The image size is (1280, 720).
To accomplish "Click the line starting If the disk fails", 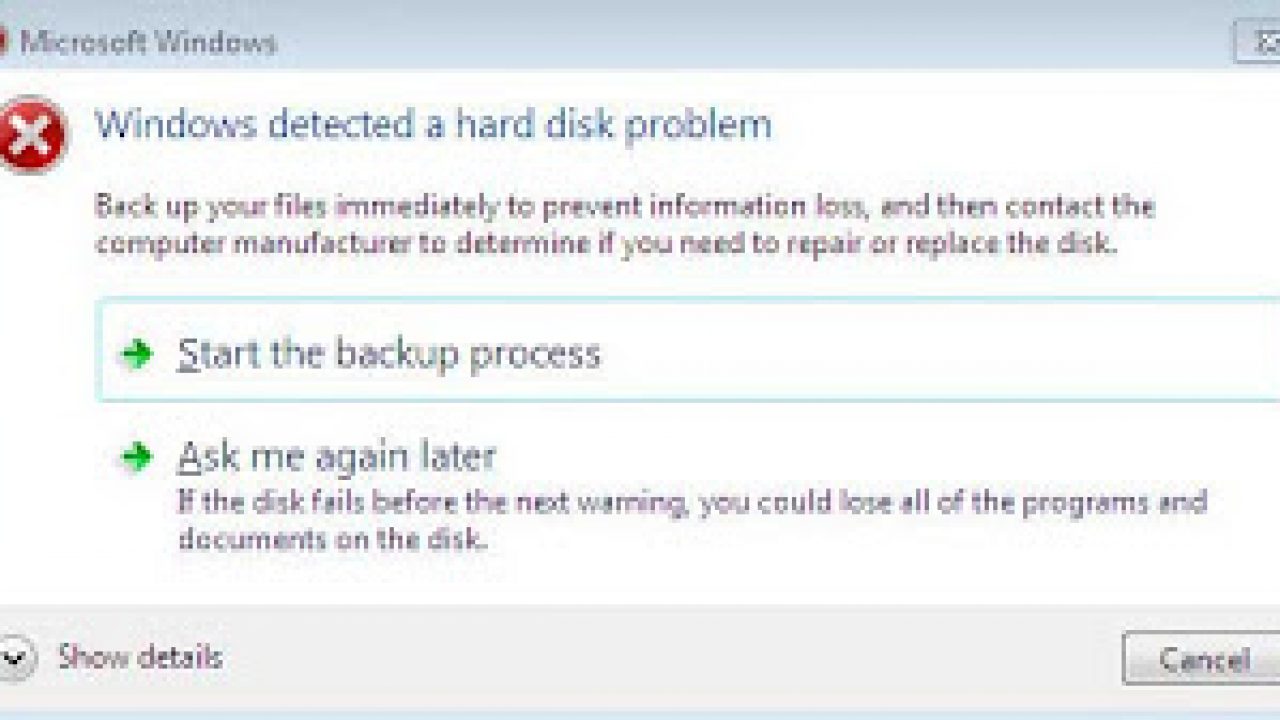I will (692, 502).
